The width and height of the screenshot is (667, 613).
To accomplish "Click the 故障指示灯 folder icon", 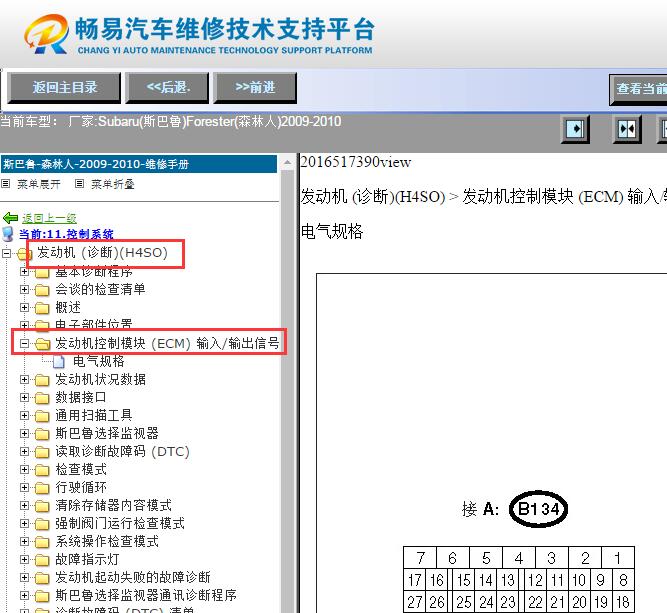I will (42, 560).
